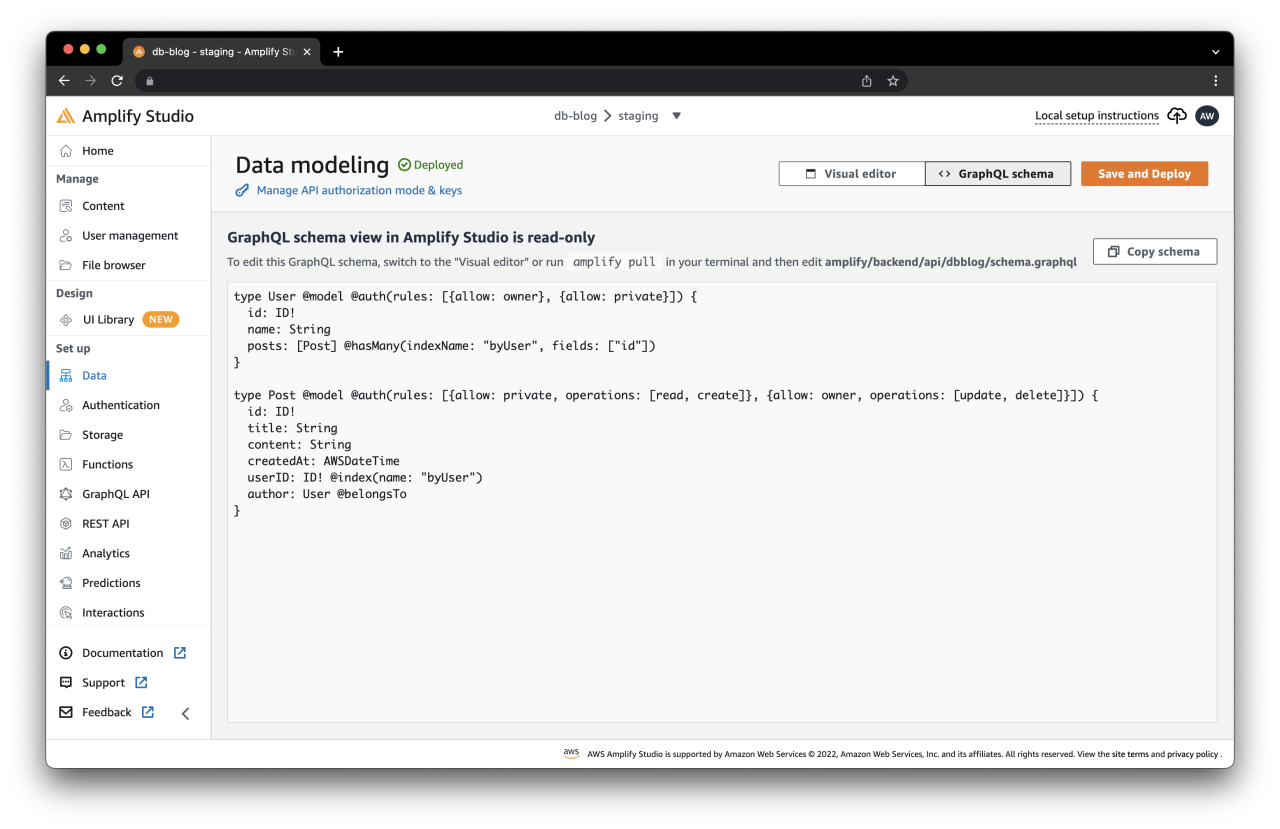
Task: Click the Data icon in sidebar
Action: [x=66, y=376]
